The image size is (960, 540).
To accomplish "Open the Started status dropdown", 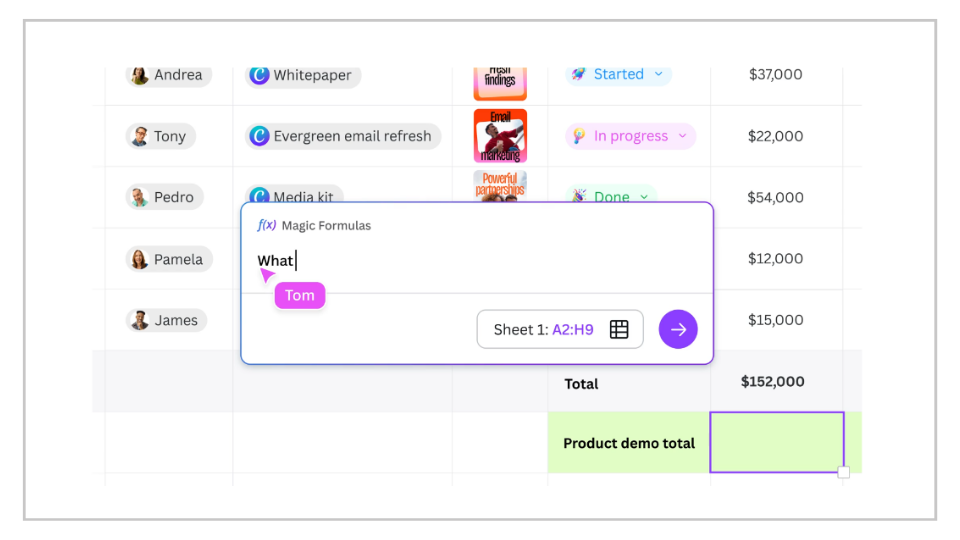I will (658, 74).
